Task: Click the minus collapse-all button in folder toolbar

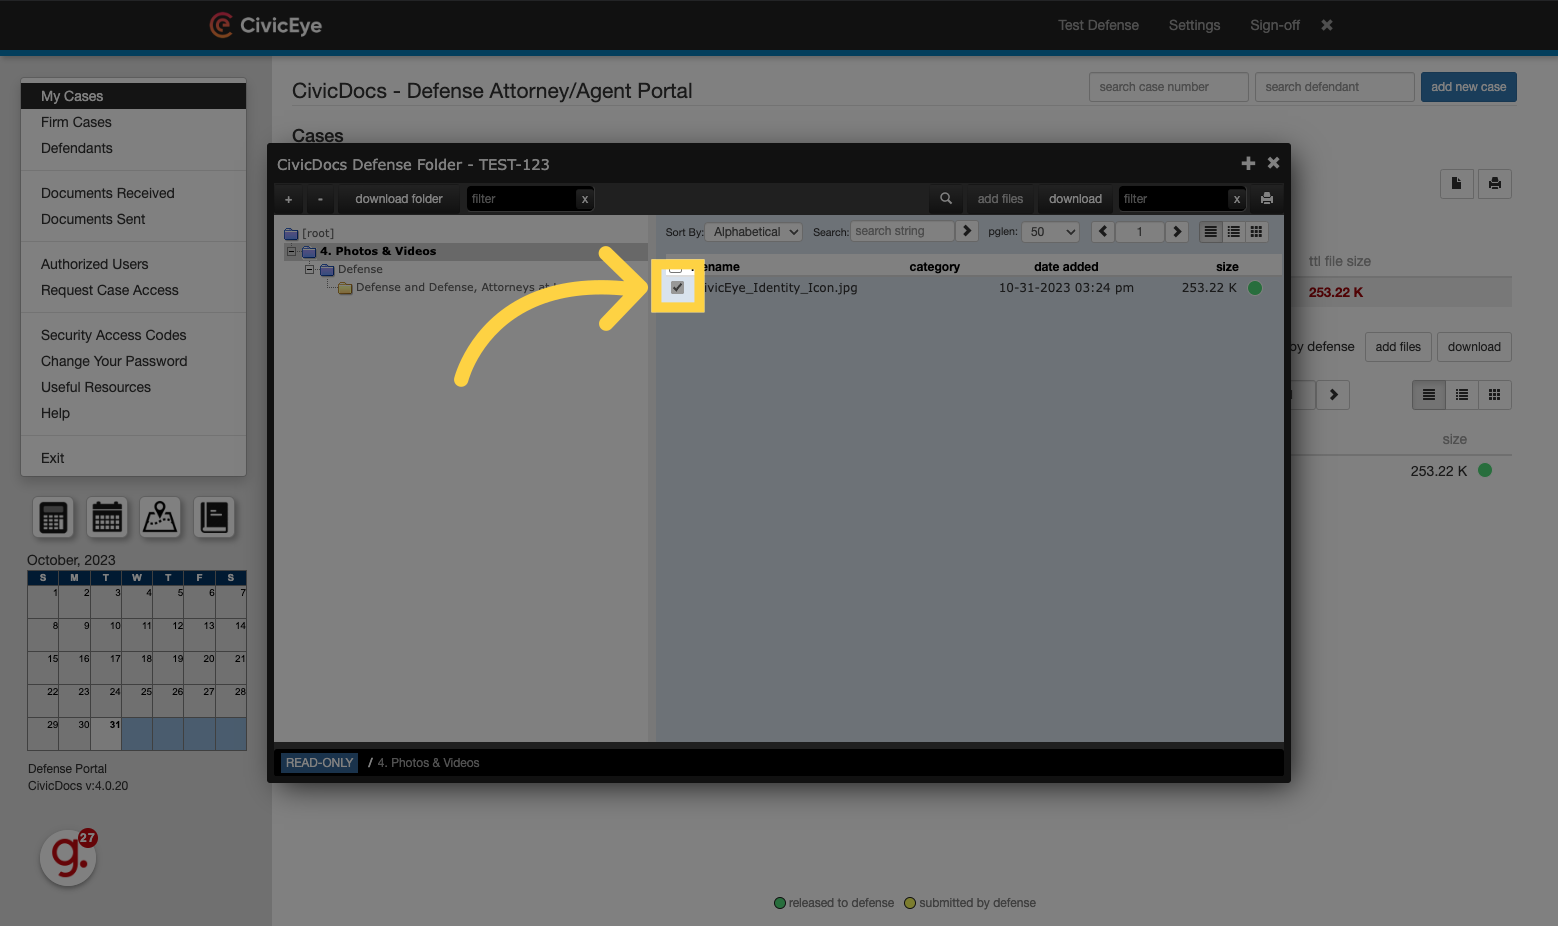Action: click(320, 199)
